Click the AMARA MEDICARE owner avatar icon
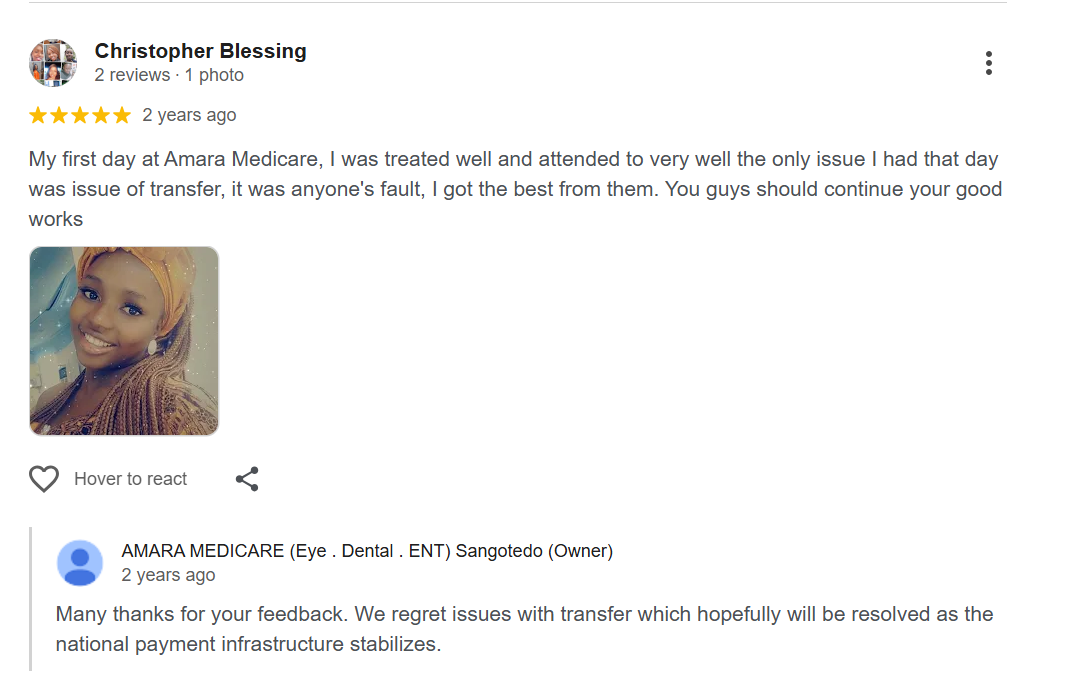The height and width of the screenshot is (676, 1068). pos(80,562)
